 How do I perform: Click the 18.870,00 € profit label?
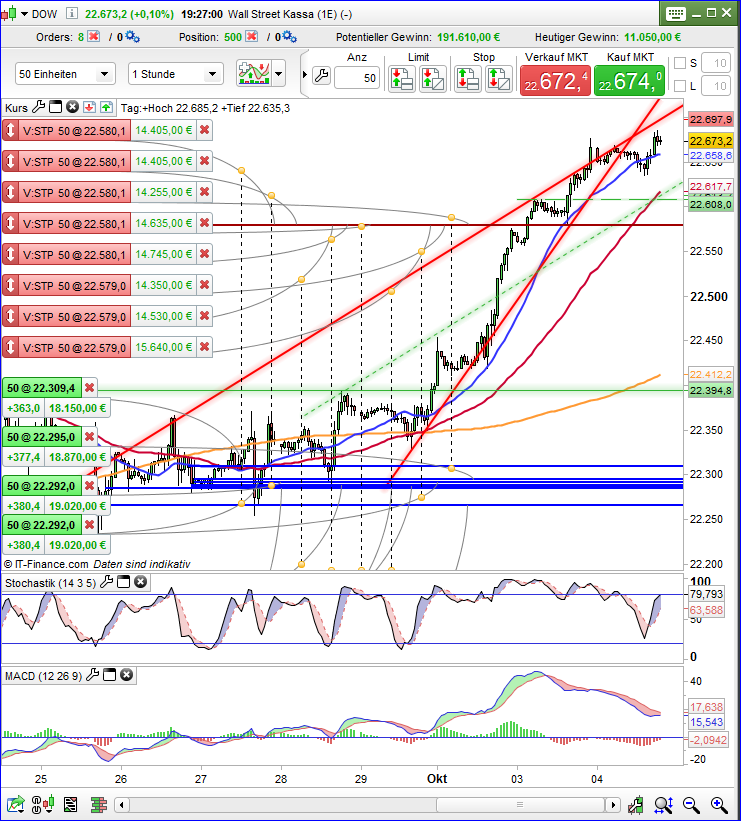pyautogui.click(x=78, y=457)
